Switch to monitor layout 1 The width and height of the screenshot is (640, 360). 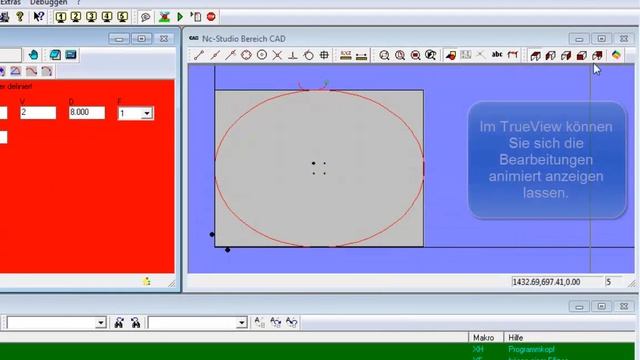pyautogui.click(x=60, y=17)
